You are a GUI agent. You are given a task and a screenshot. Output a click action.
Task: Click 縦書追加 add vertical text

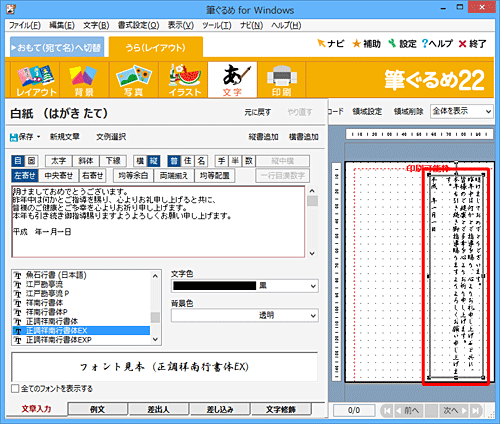263,137
